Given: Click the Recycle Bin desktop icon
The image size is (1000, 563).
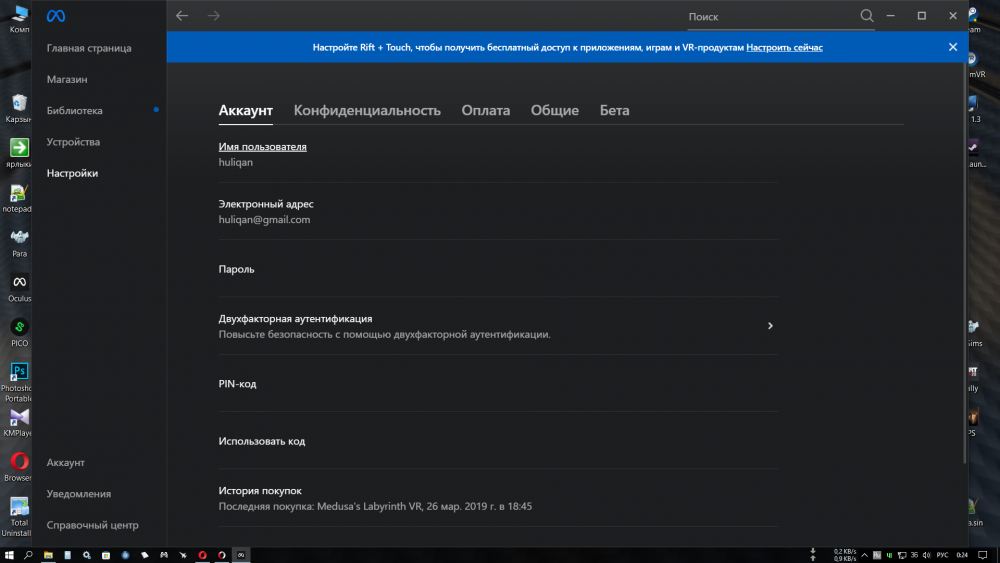Looking at the screenshot, I should click(19, 108).
